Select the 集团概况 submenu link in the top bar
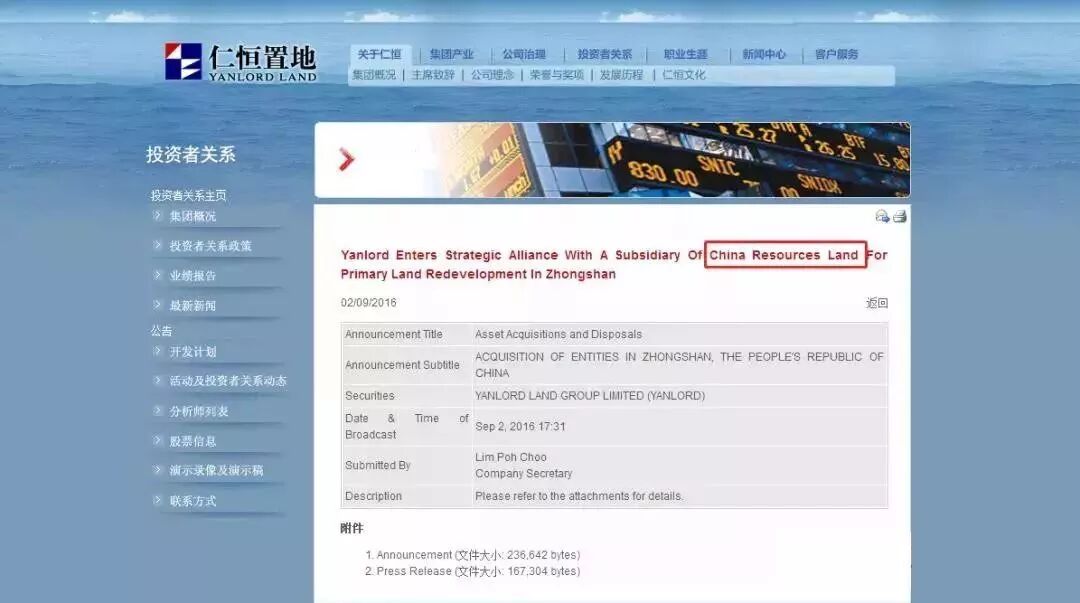The height and width of the screenshot is (603, 1080). [x=375, y=74]
